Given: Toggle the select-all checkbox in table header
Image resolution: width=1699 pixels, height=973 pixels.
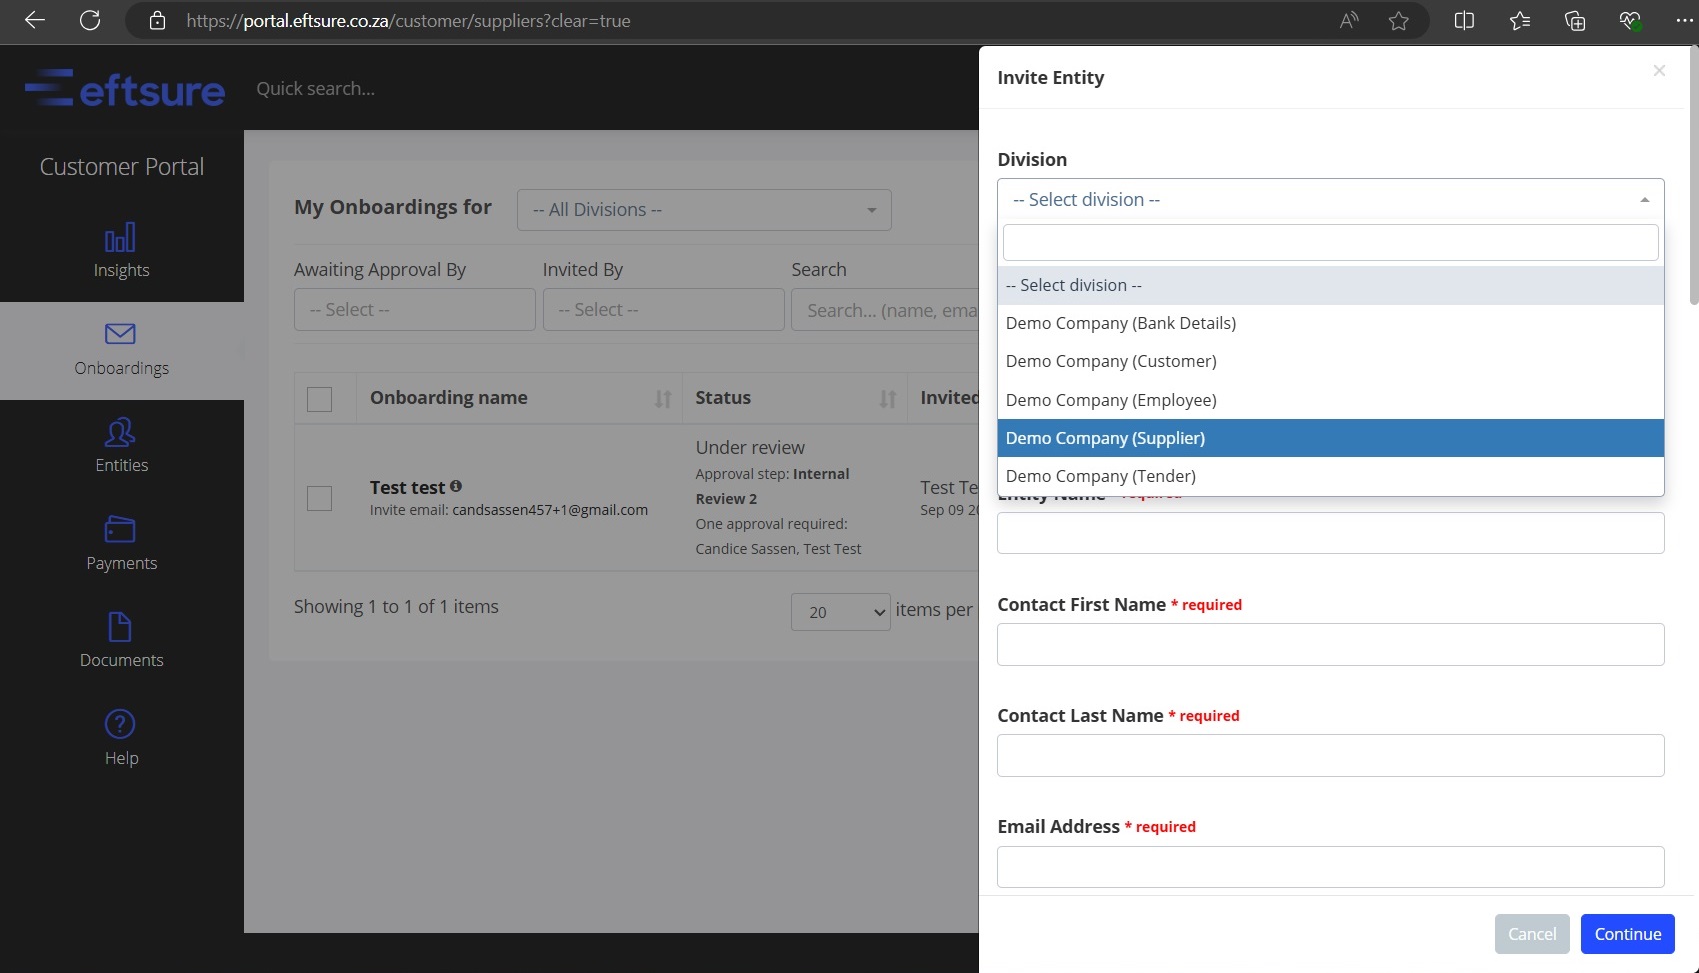Looking at the screenshot, I should click(x=320, y=399).
